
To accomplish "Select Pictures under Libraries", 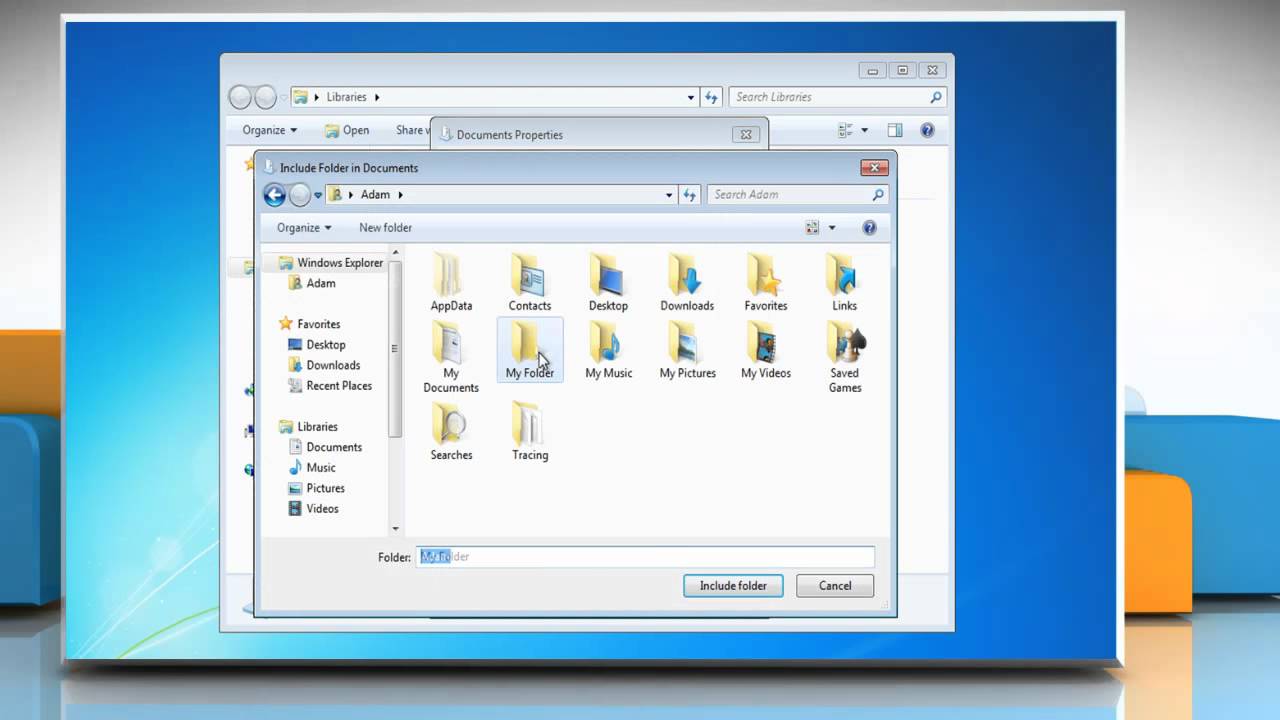I will (317, 488).
